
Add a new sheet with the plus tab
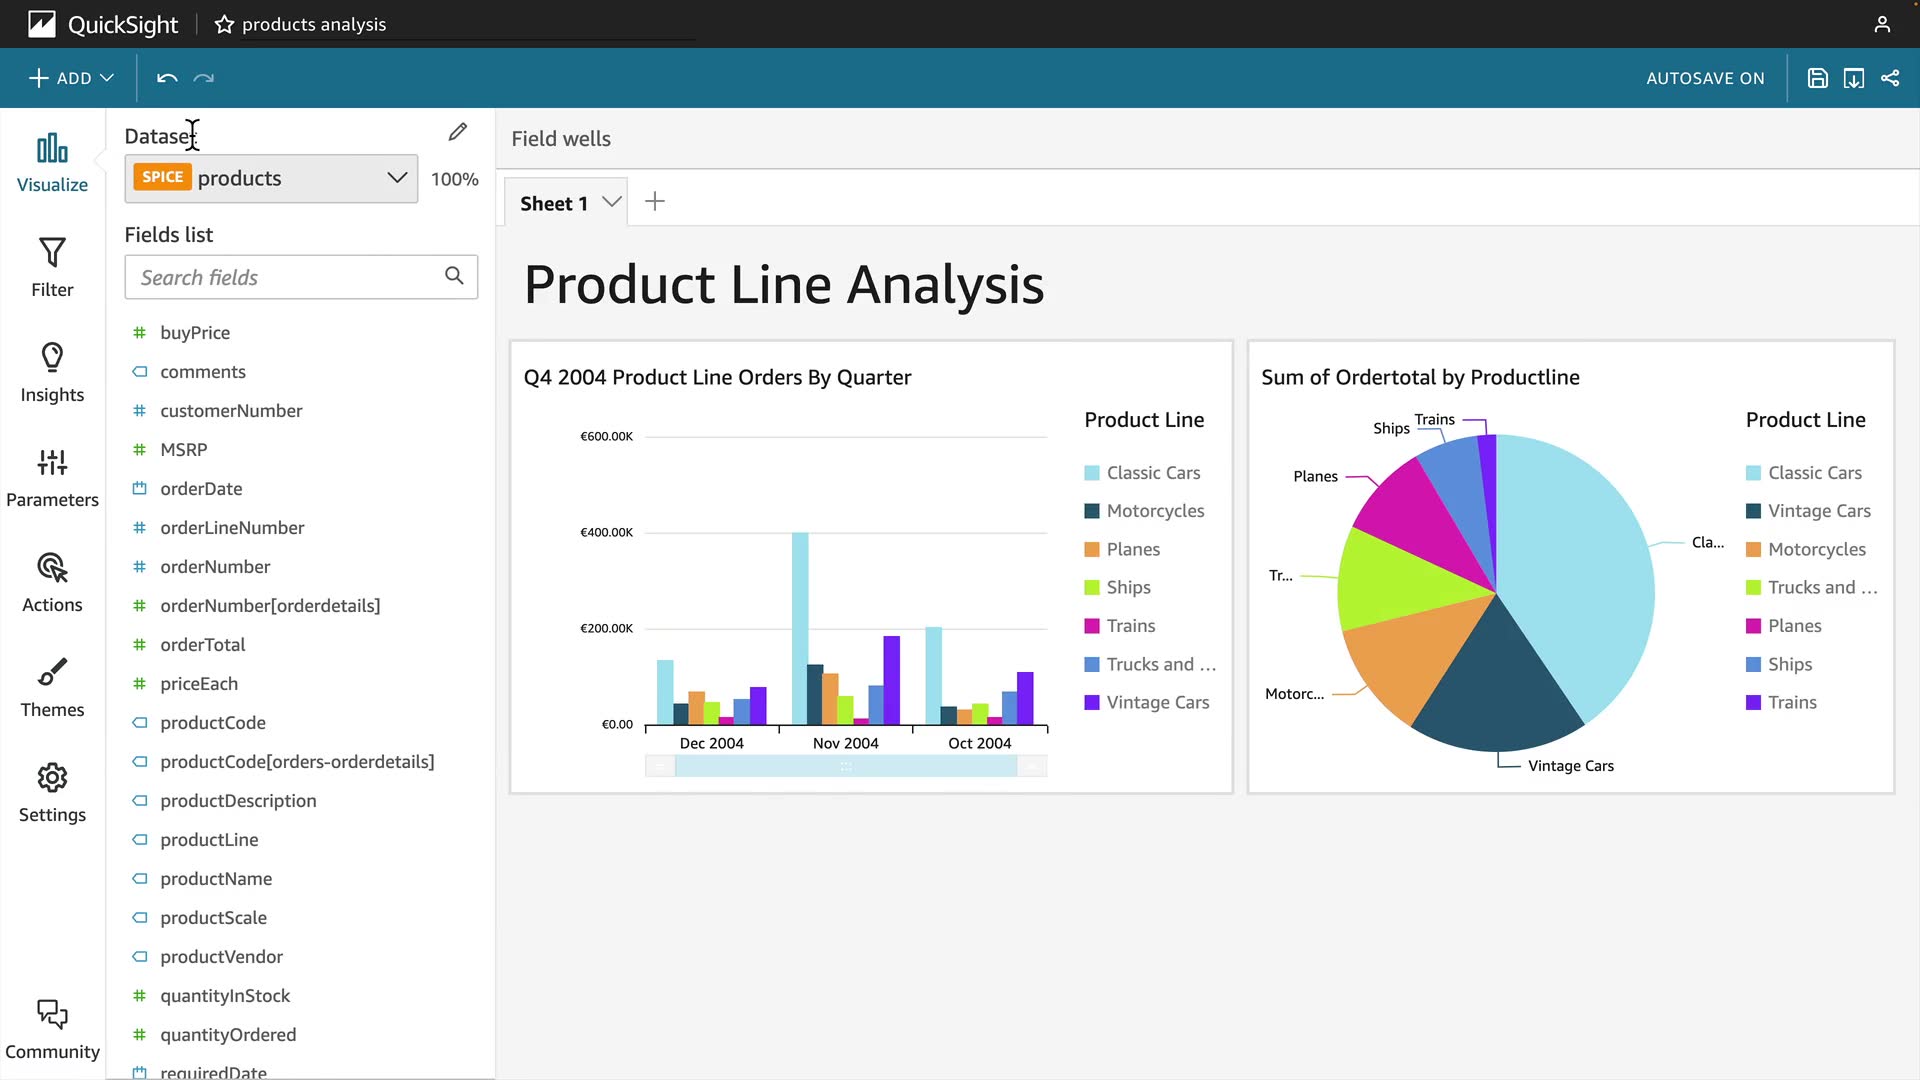coord(655,202)
